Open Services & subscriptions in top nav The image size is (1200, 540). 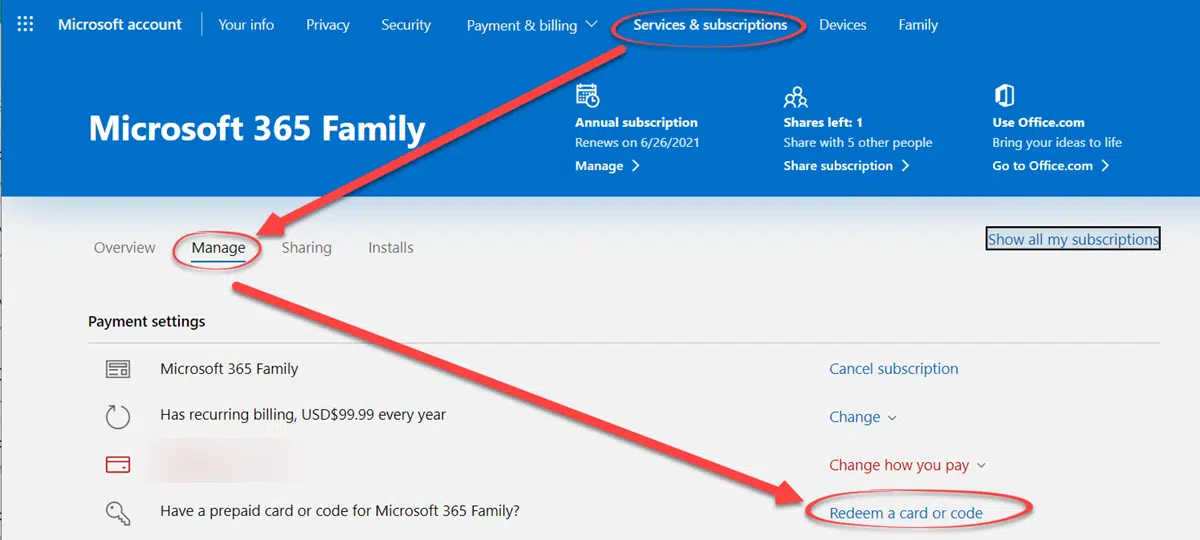coord(710,25)
